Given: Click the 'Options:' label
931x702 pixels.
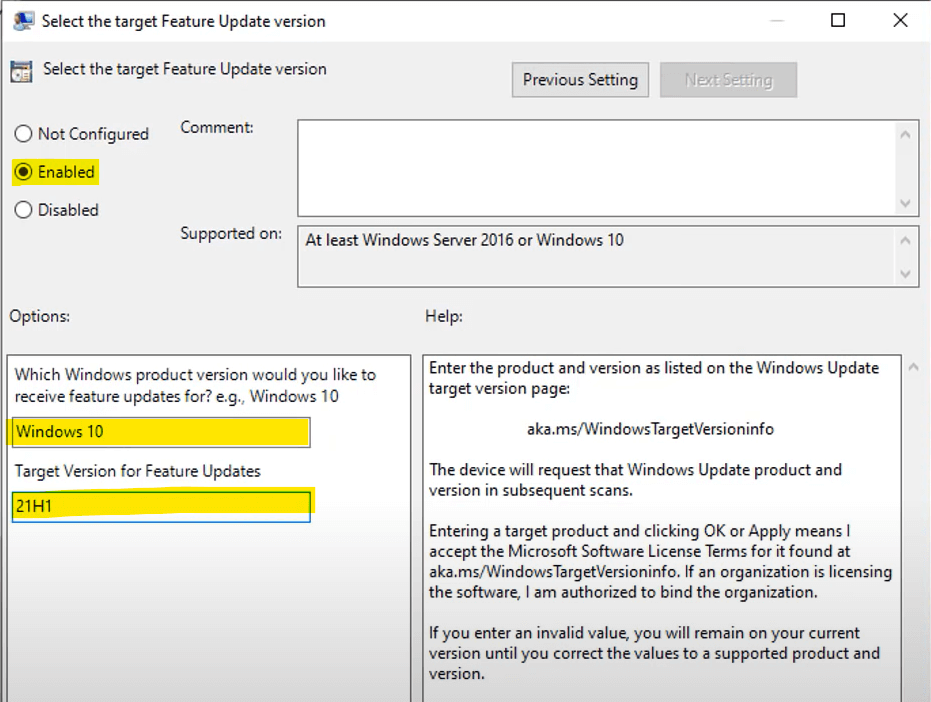Looking at the screenshot, I should [x=40, y=316].
